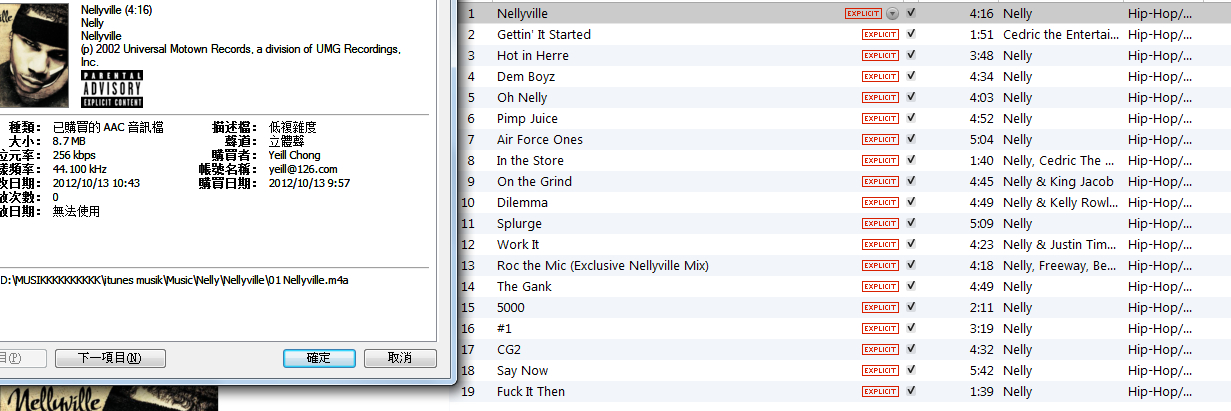The height and width of the screenshot is (411, 1231).
Task: Click the EXPLICIT badge next to Dilemma
Action: 880,202
